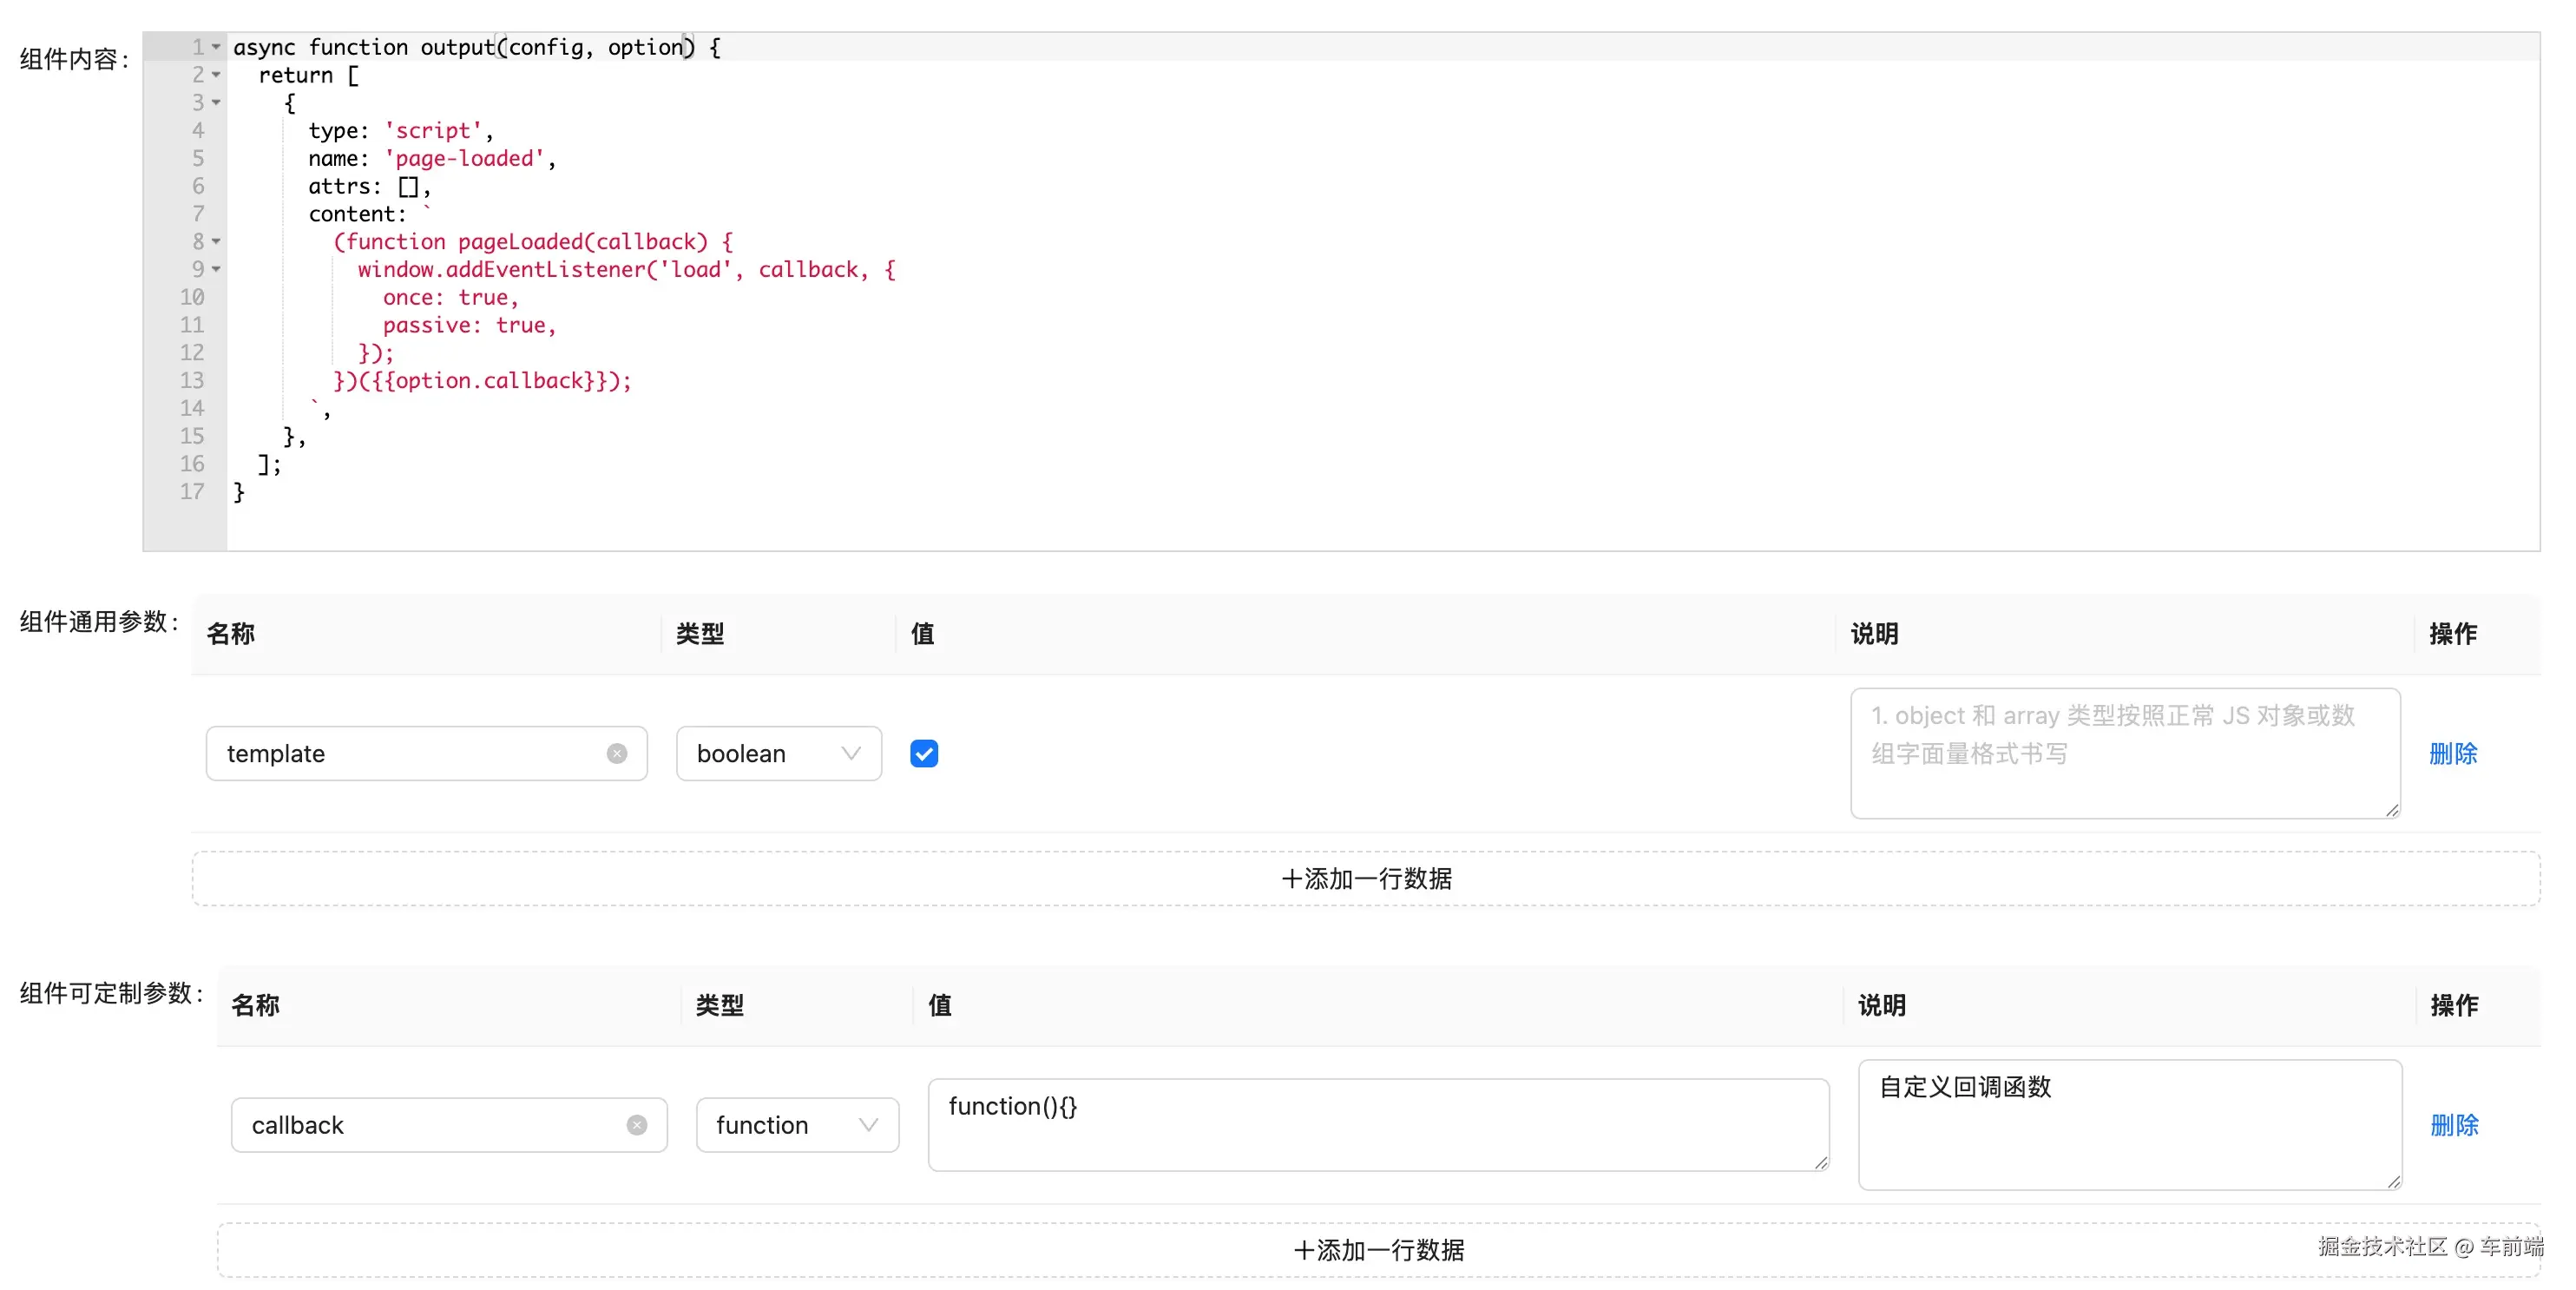Fold the addEventListener block on line 9
Viewport: 2576px width, 1290px height.
click(216, 269)
